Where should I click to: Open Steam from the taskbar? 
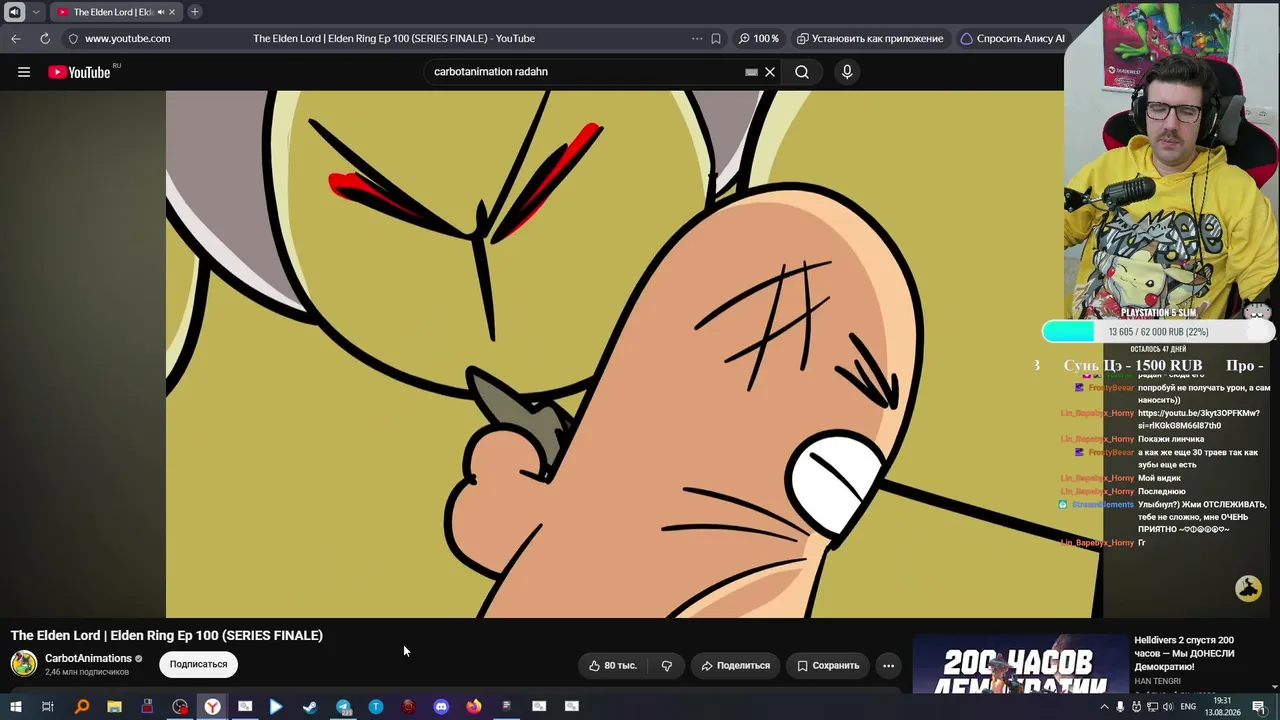[x=310, y=706]
